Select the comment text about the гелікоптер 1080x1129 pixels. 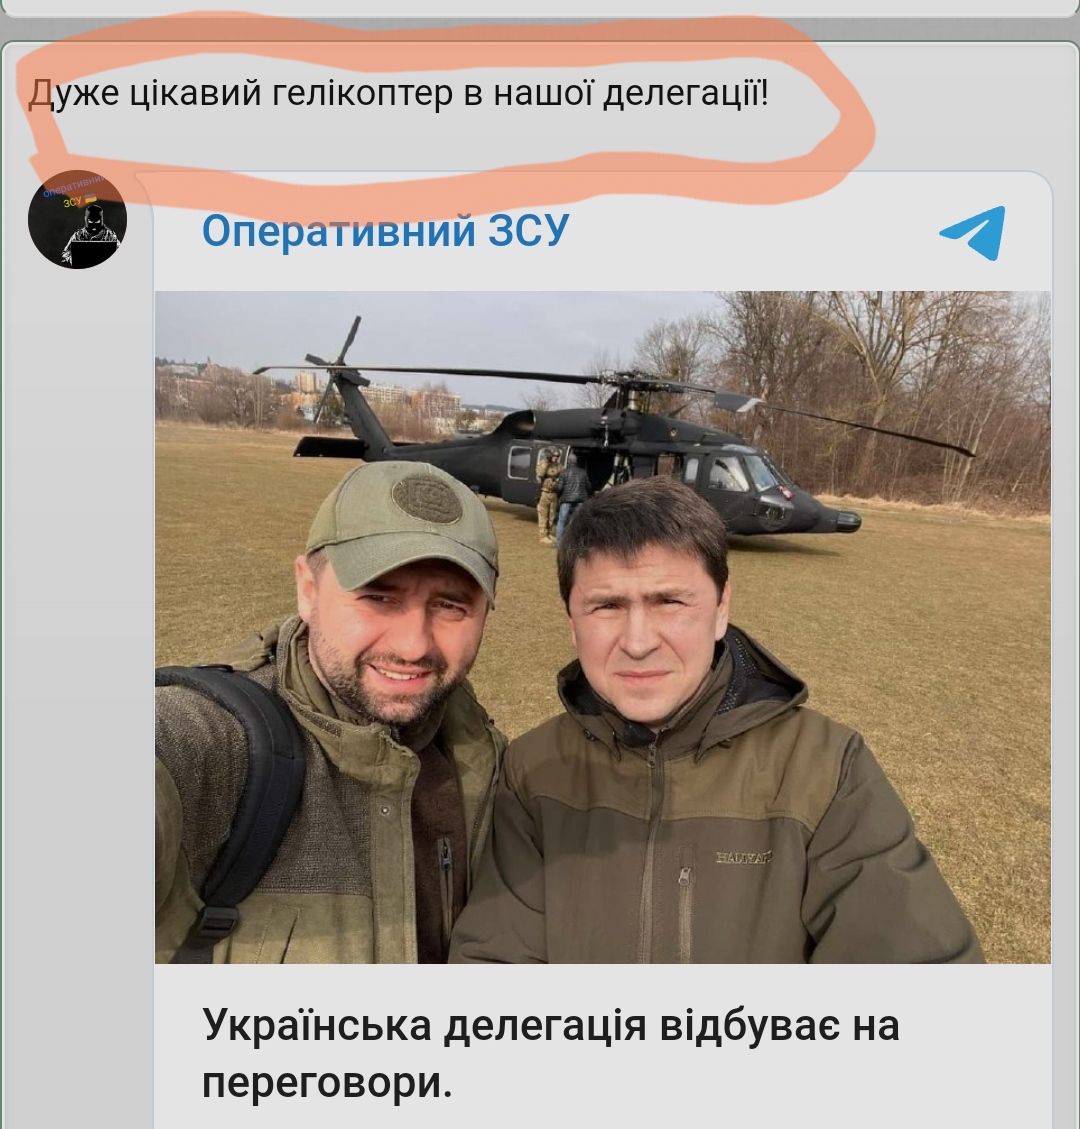[x=398, y=94]
